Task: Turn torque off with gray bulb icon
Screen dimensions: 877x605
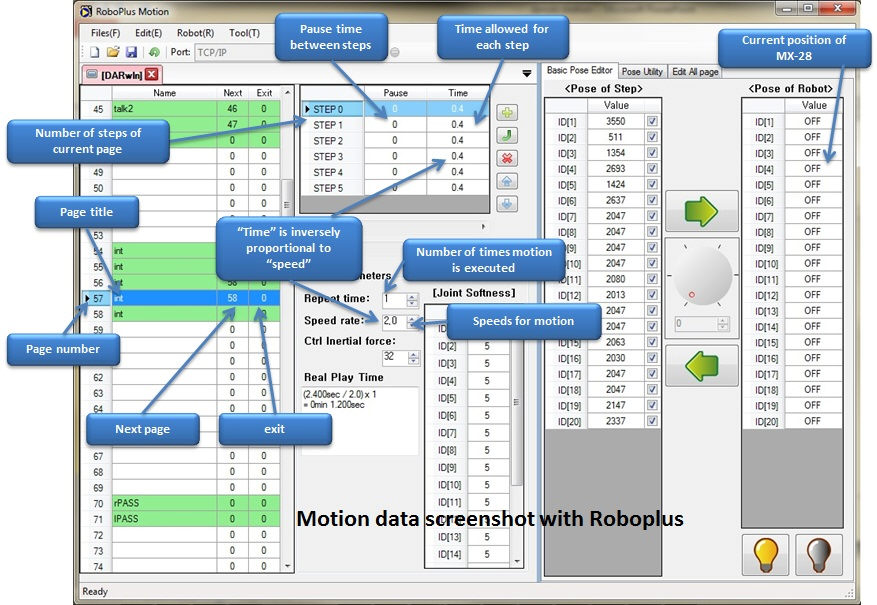Action: point(818,555)
